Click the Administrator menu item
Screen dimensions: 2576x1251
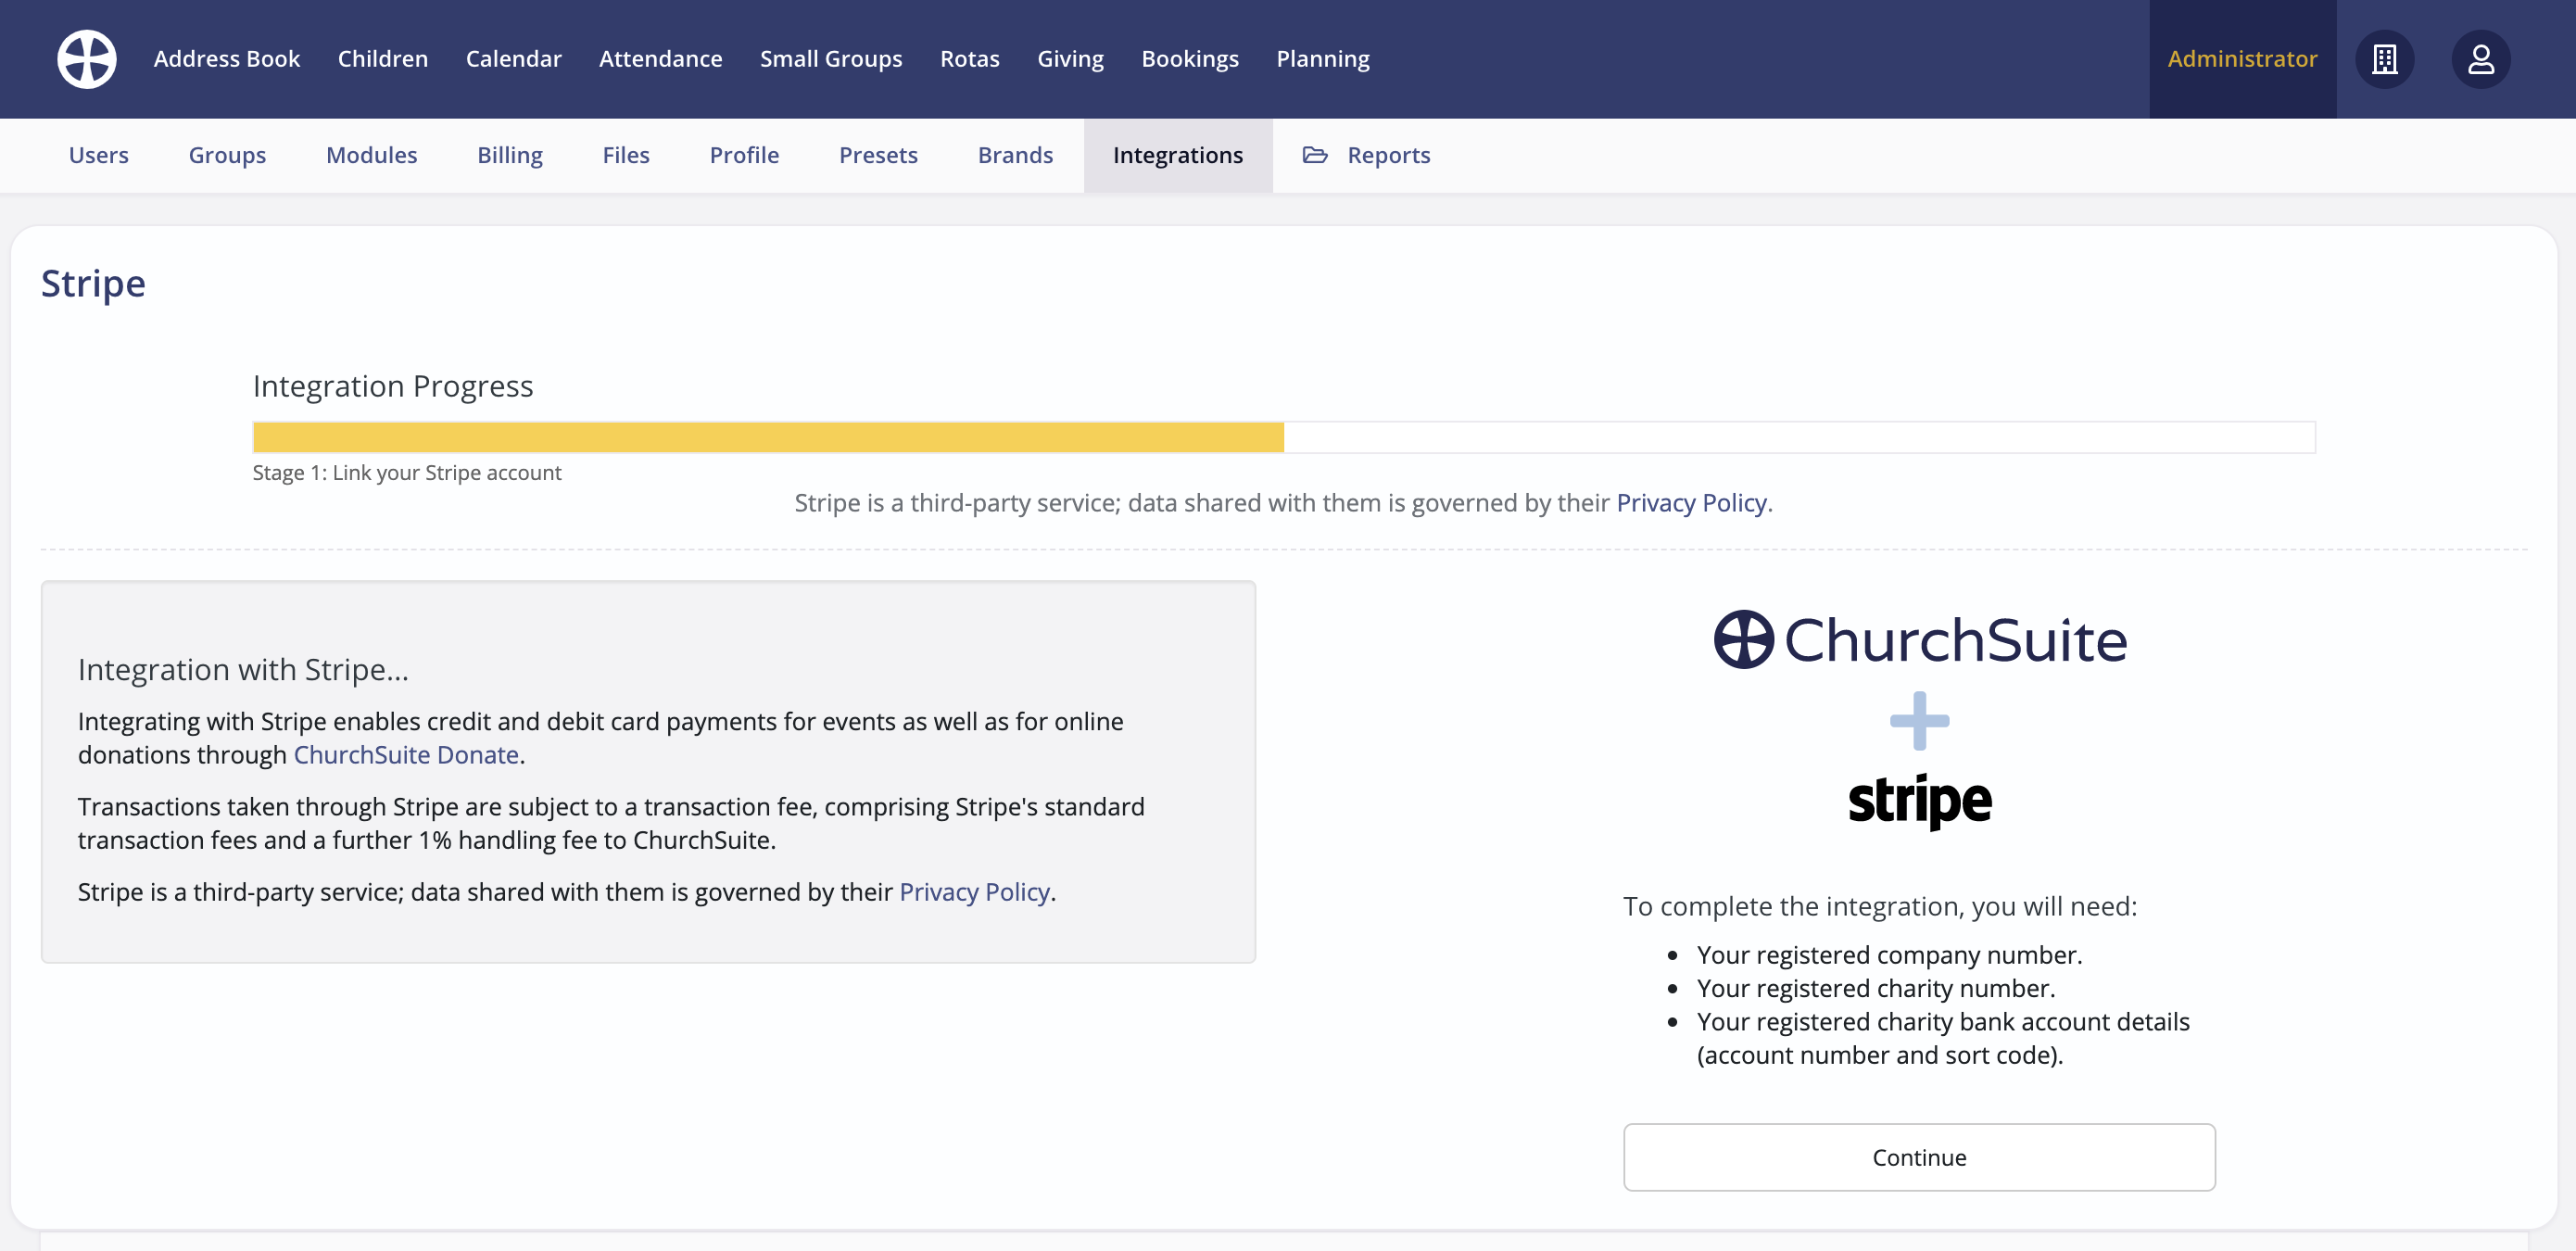tap(2241, 59)
